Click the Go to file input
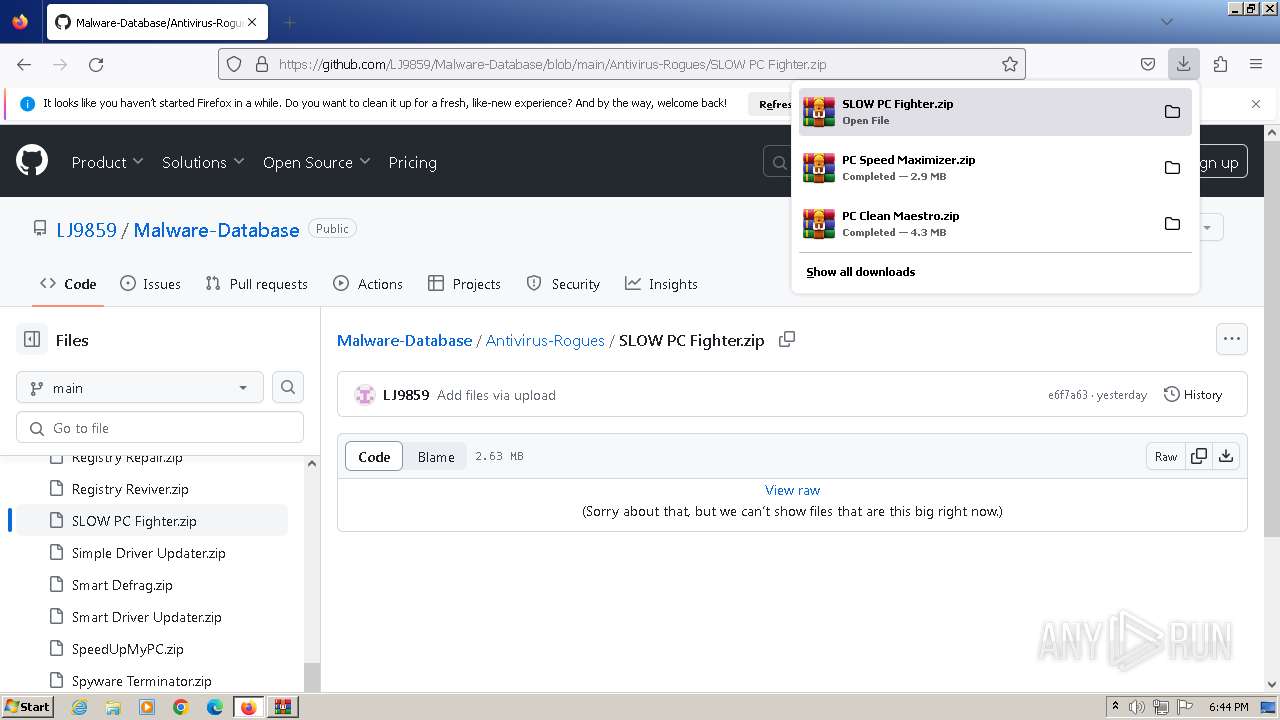 point(160,427)
